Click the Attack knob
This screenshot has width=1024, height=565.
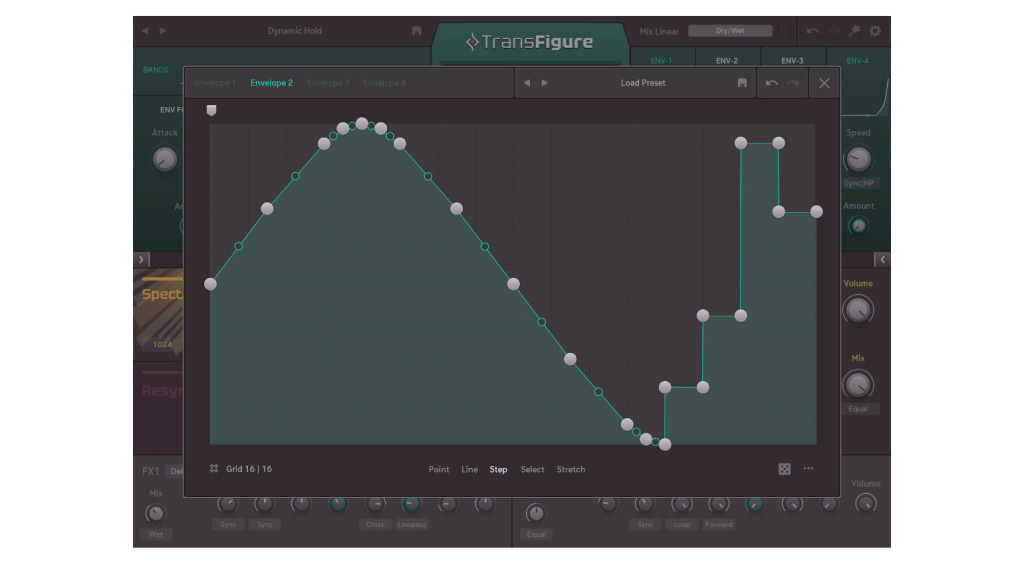165,159
